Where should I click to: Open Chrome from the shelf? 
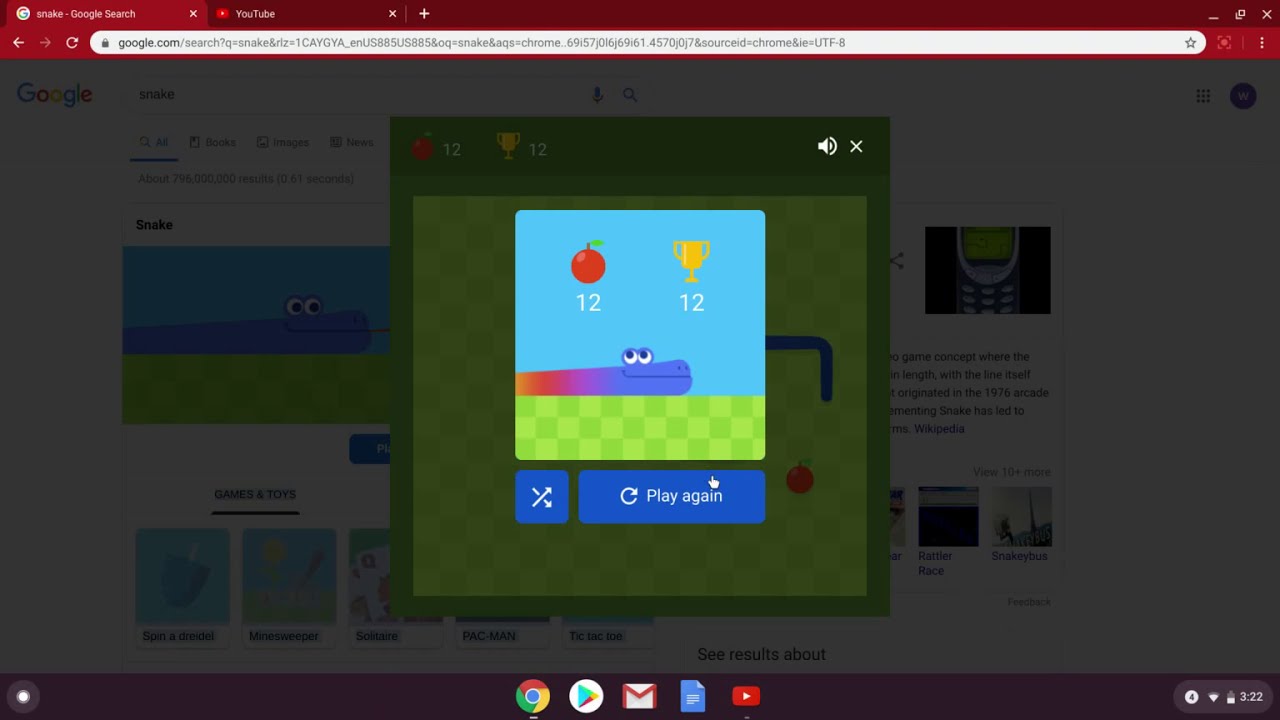point(533,696)
